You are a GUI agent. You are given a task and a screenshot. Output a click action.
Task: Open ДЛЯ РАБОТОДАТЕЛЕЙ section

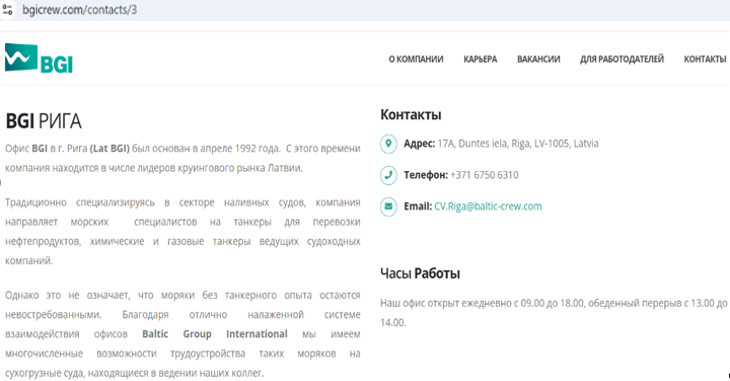[x=622, y=59]
